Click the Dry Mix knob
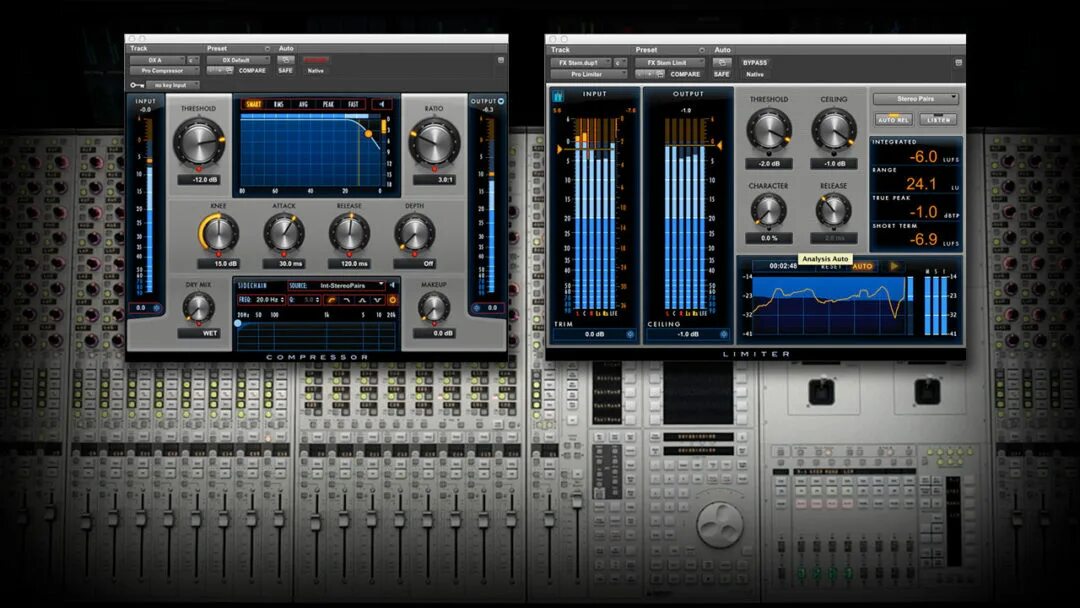 (x=198, y=308)
